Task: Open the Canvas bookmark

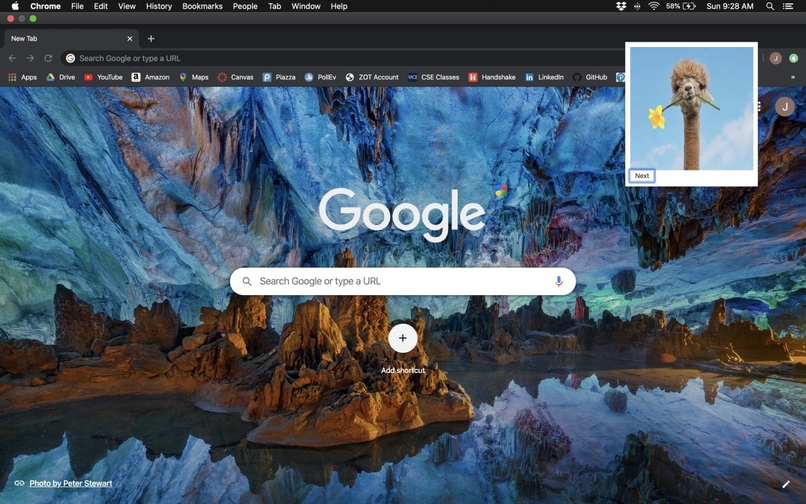Action: coord(235,77)
